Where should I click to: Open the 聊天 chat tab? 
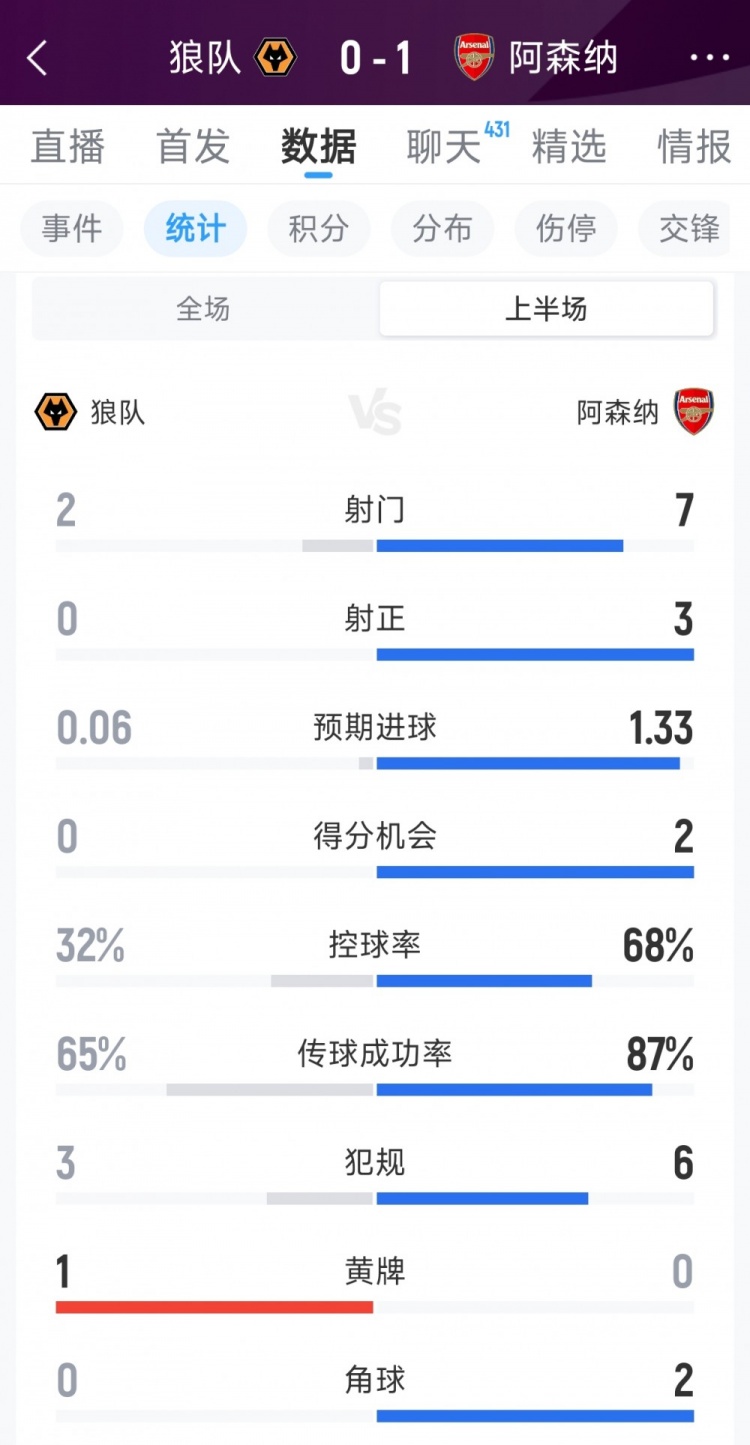click(x=444, y=147)
